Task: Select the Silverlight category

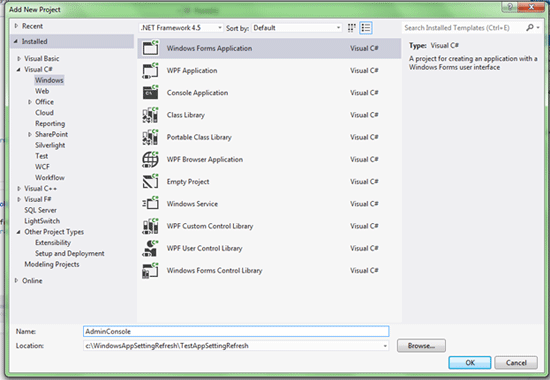Action: pos(50,145)
